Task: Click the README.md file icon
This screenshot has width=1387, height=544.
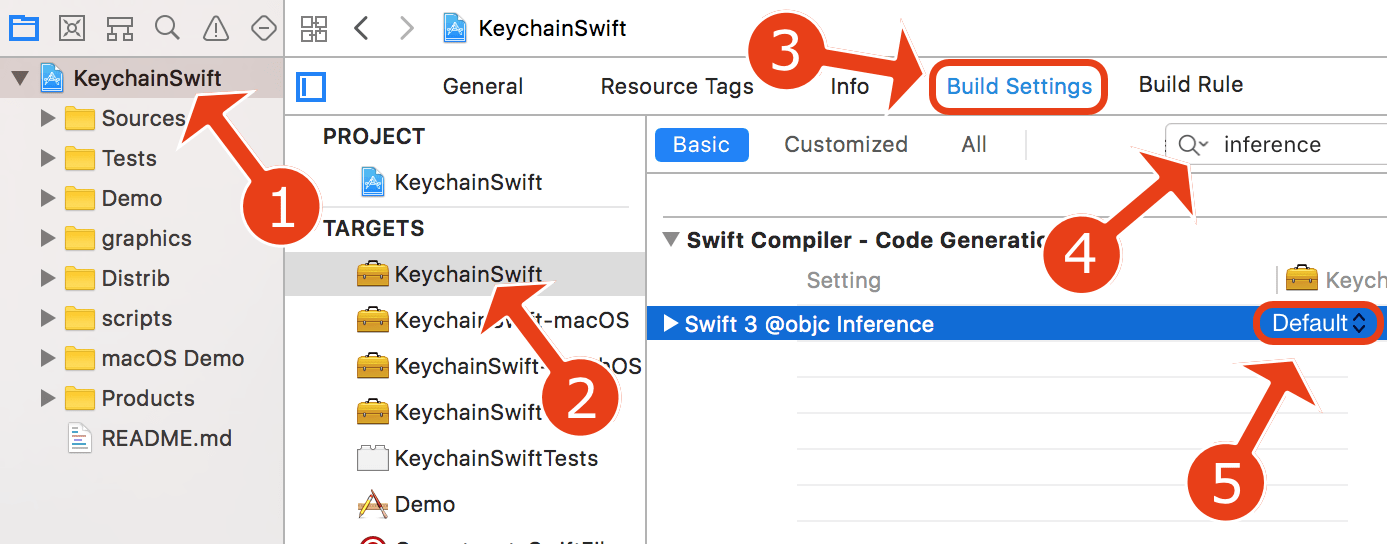Action: click(x=80, y=438)
